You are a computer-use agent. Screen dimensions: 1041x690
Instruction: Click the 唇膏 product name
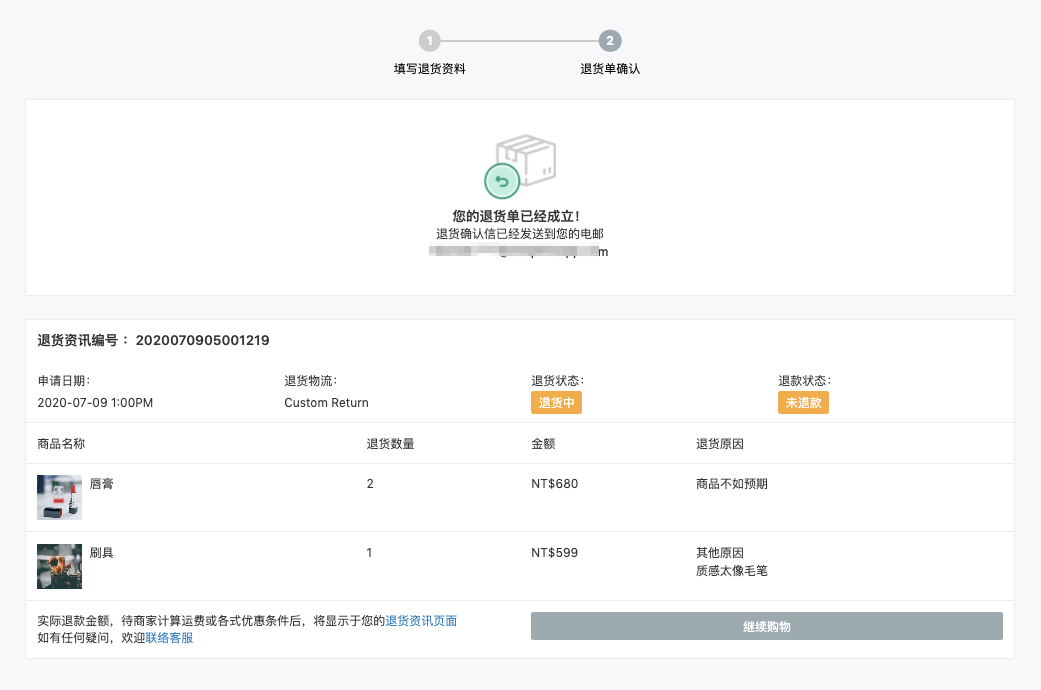[x=102, y=483]
